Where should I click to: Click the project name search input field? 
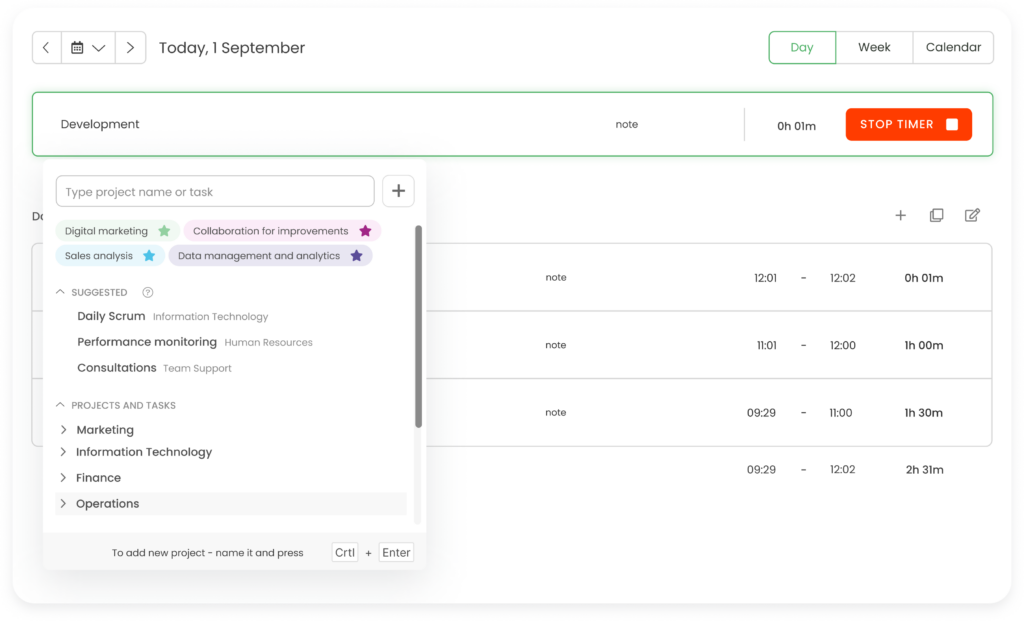click(x=215, y=190)
